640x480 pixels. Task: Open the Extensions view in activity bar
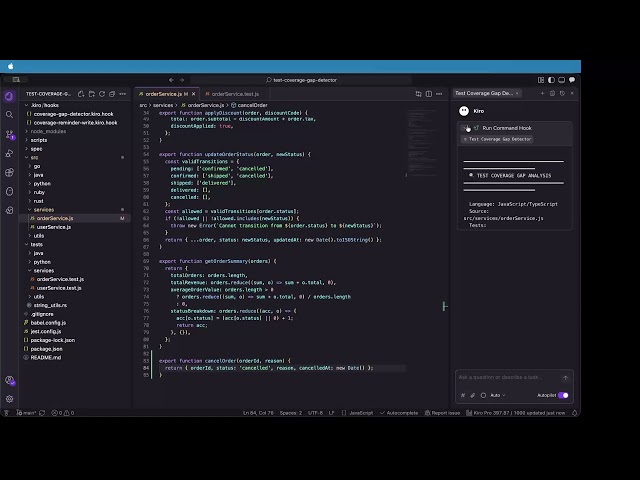tap(9, 172)
